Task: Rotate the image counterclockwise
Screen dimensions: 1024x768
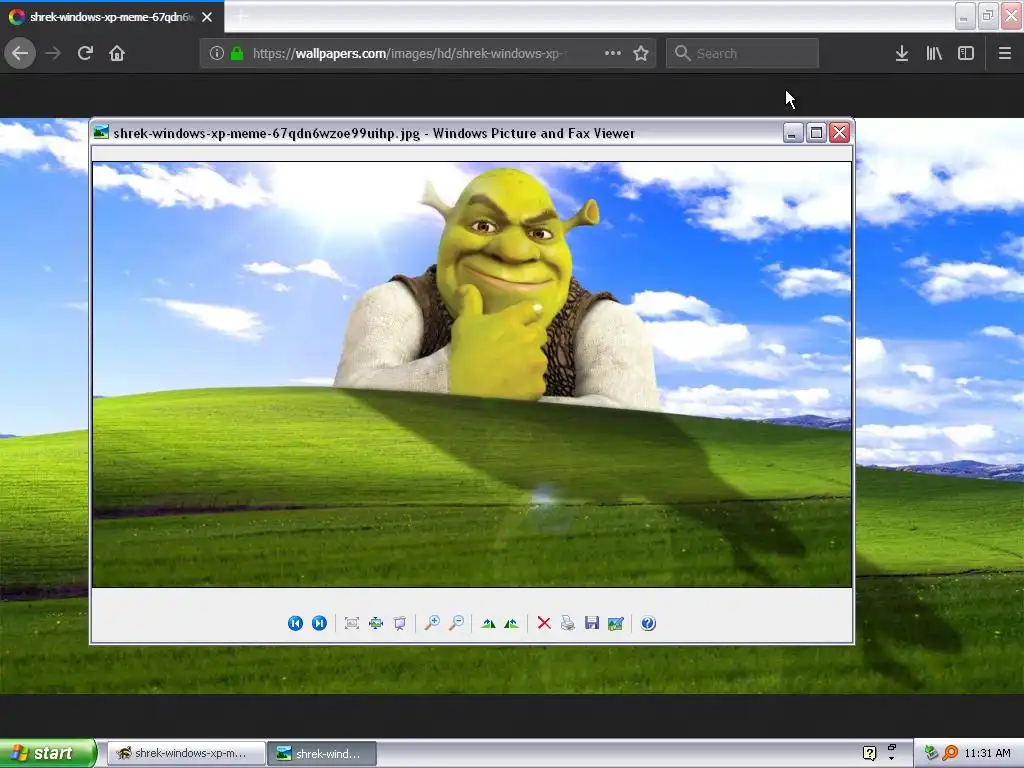Action: pos(511,623)
